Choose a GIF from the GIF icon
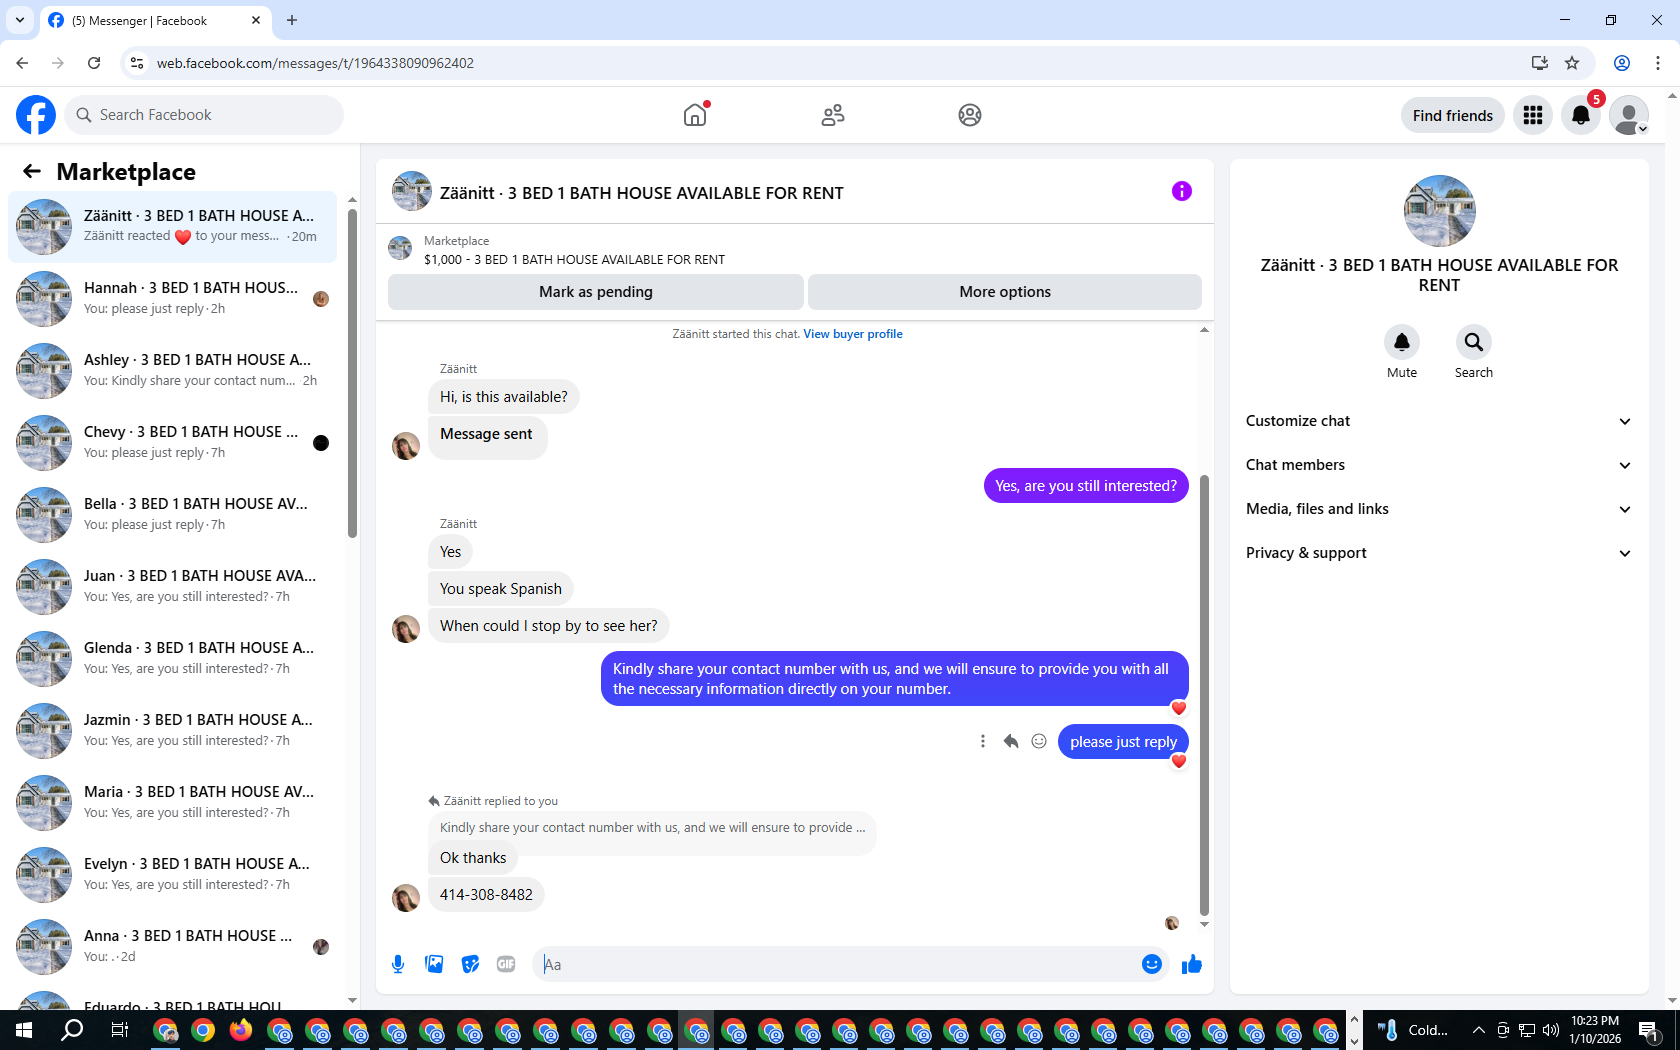 506,964
